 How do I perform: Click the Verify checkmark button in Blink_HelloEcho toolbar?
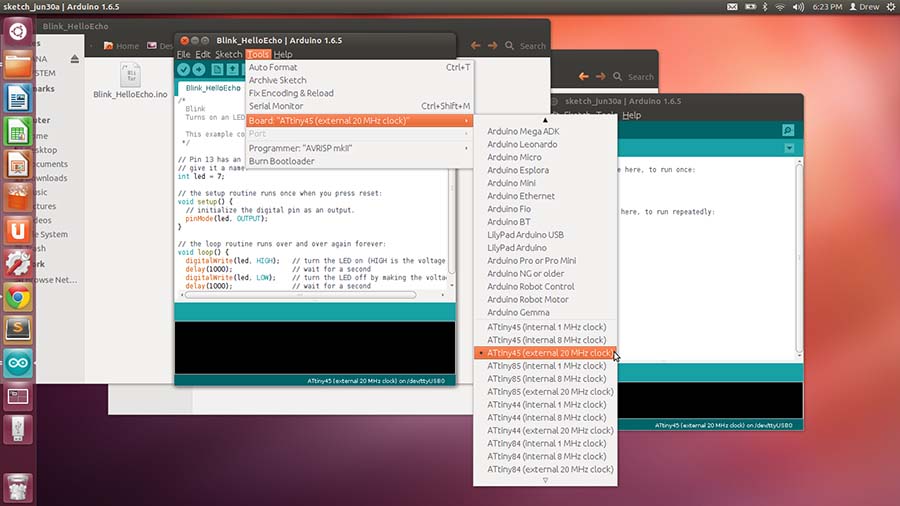[x=183, y=69]
